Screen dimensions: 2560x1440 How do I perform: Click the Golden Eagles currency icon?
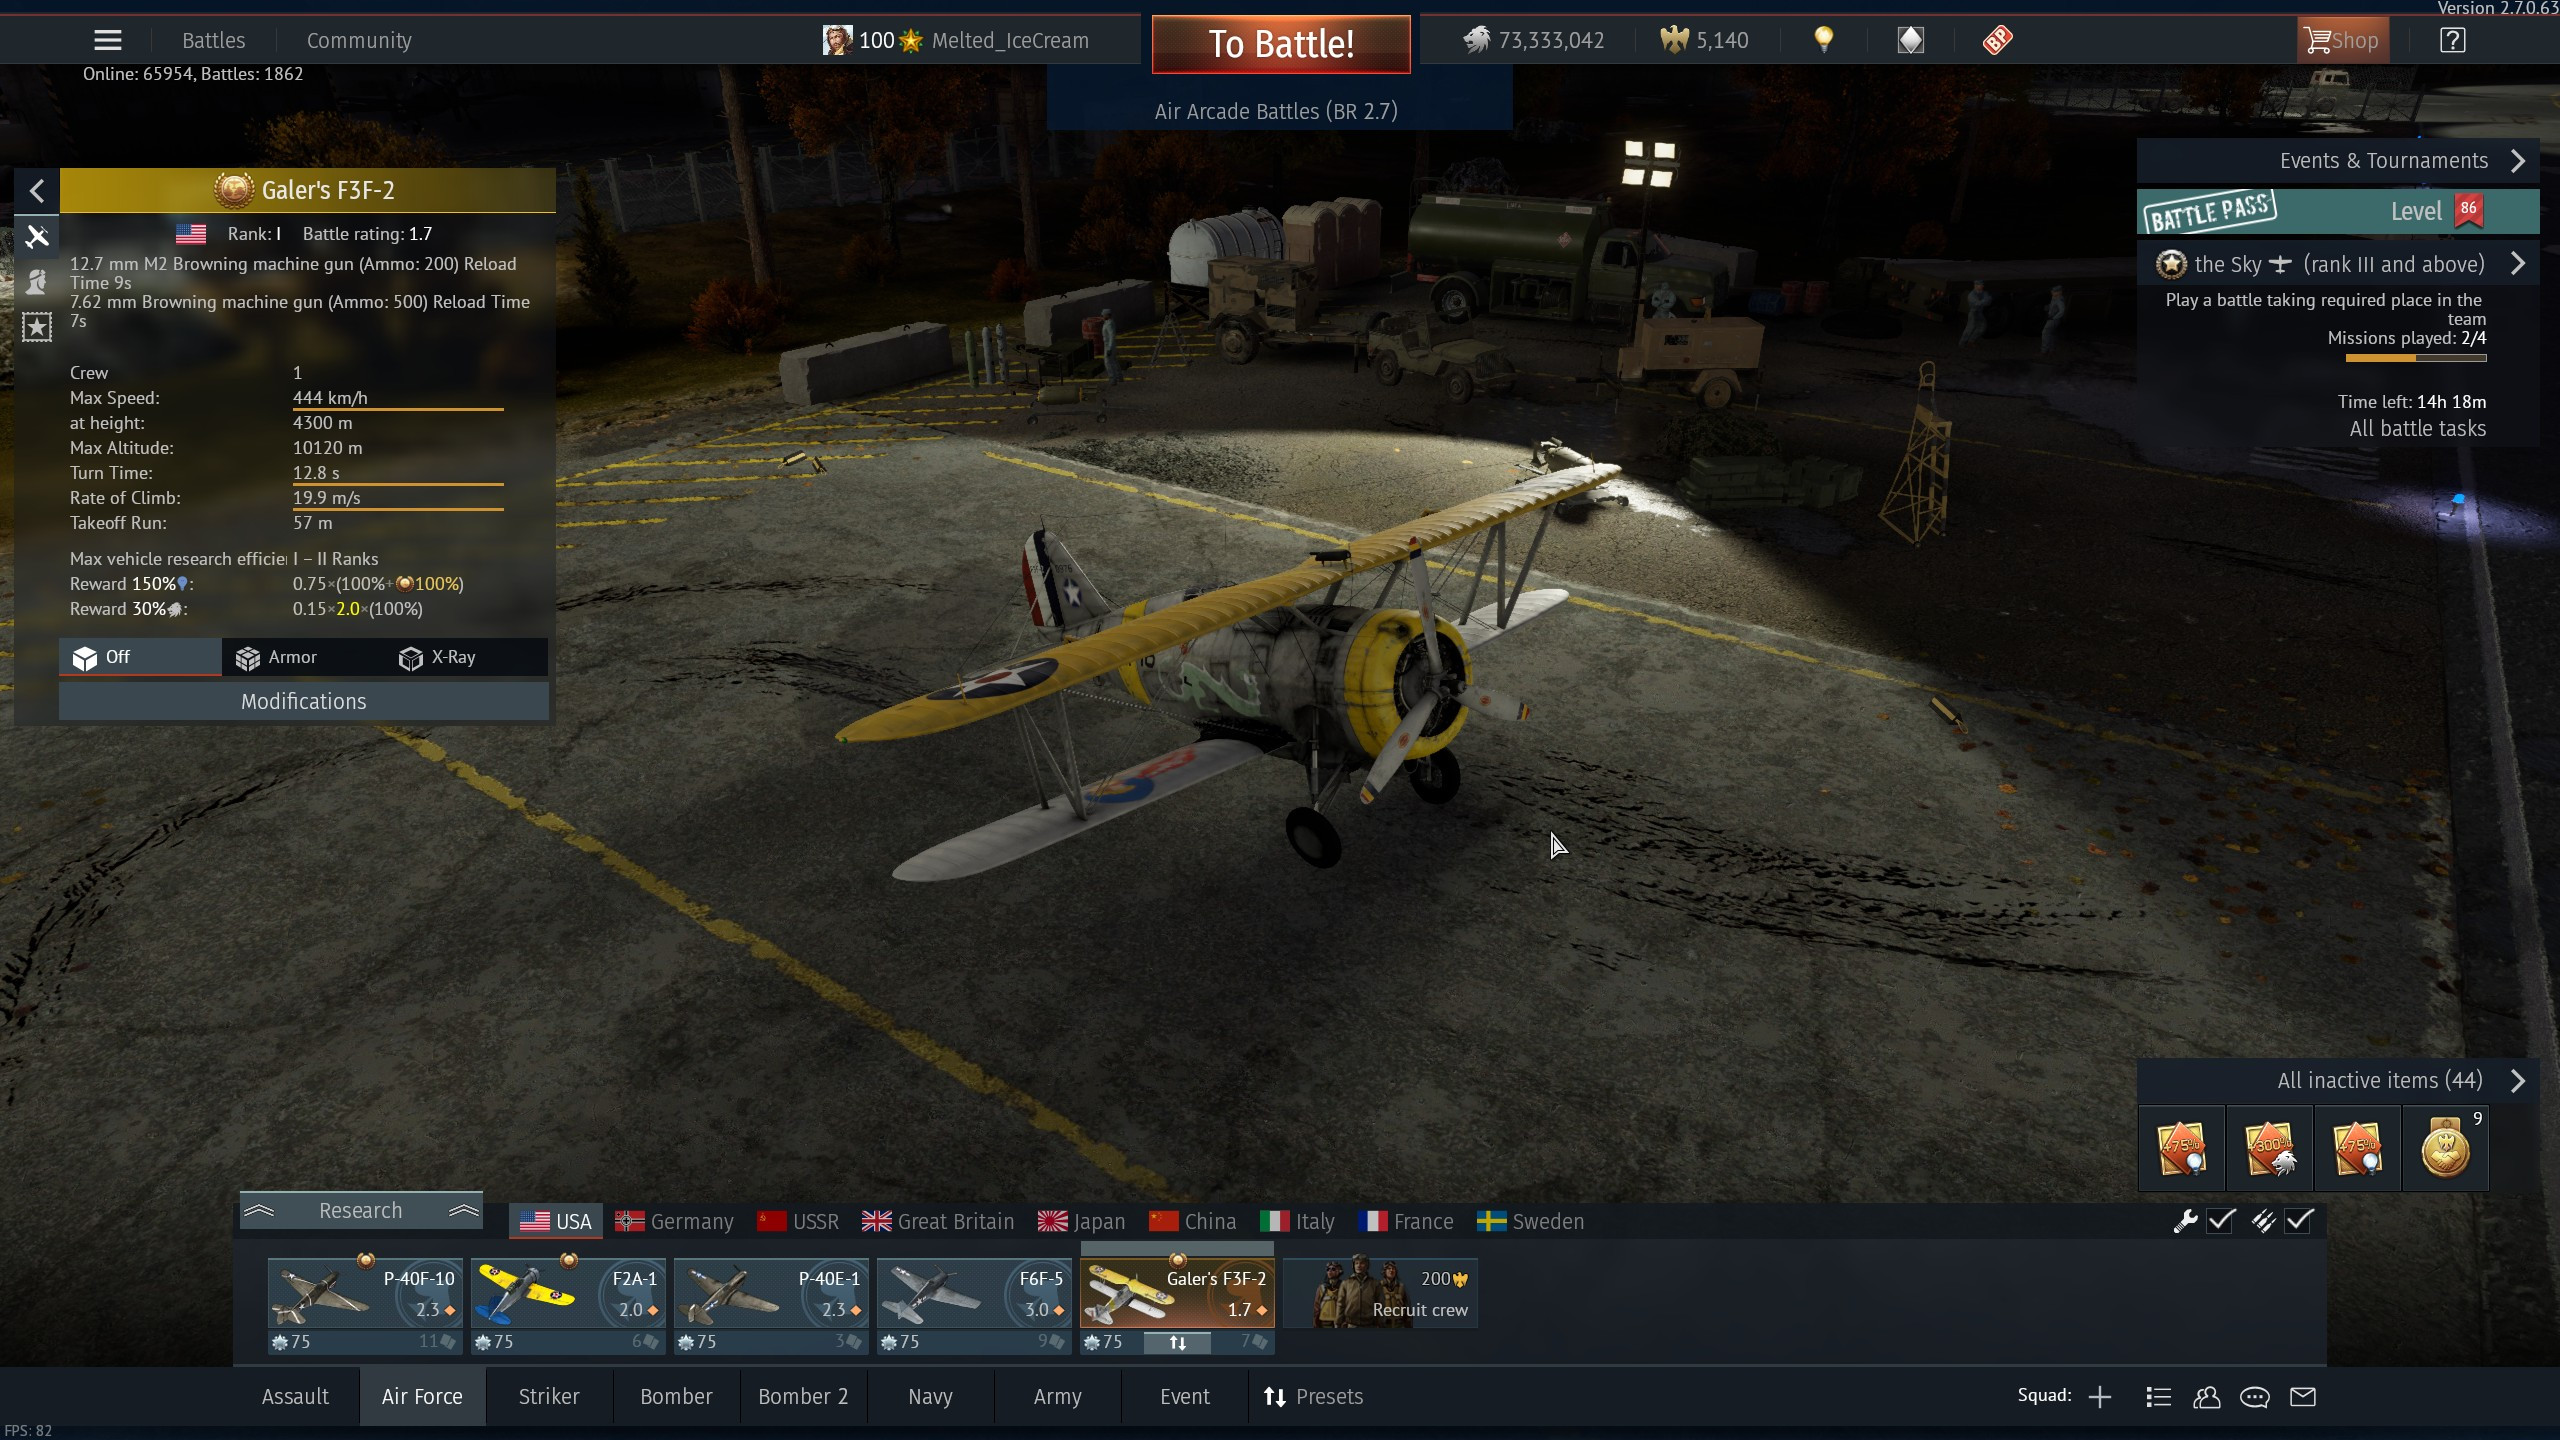1674,40
